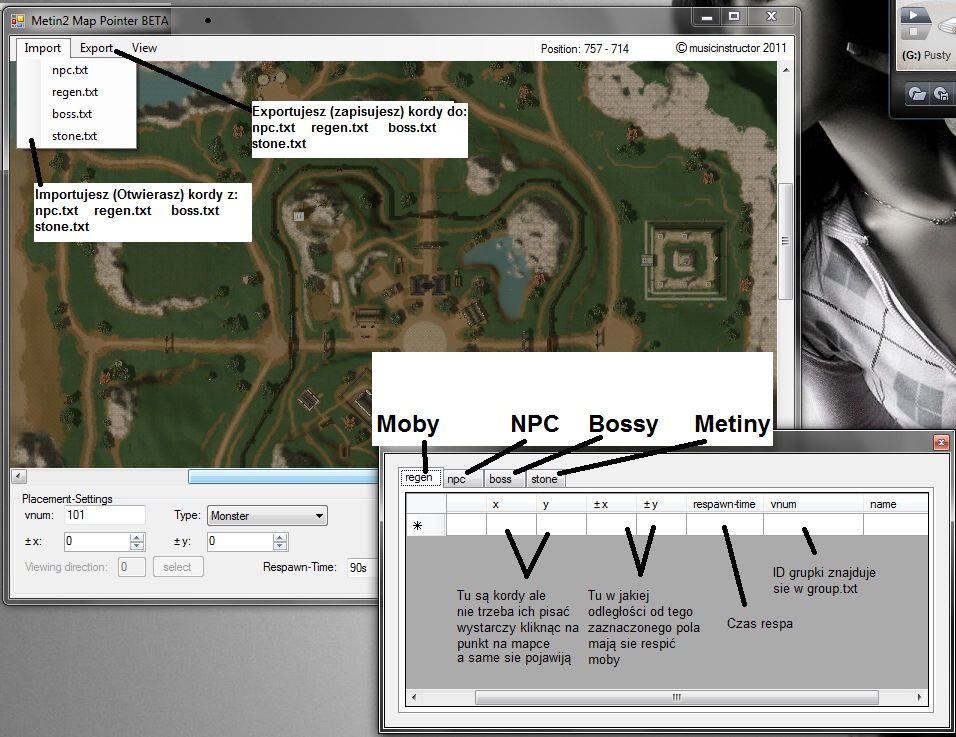The image size is (956, 737).
Task: Switch to the regen tab
Action: [x=420, y=477]
